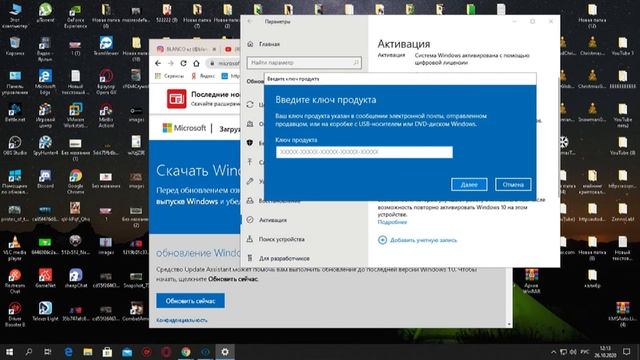Viewport: 640px width, 360px height.
Task: Open the Discord desktop icon
Action: 45,179
